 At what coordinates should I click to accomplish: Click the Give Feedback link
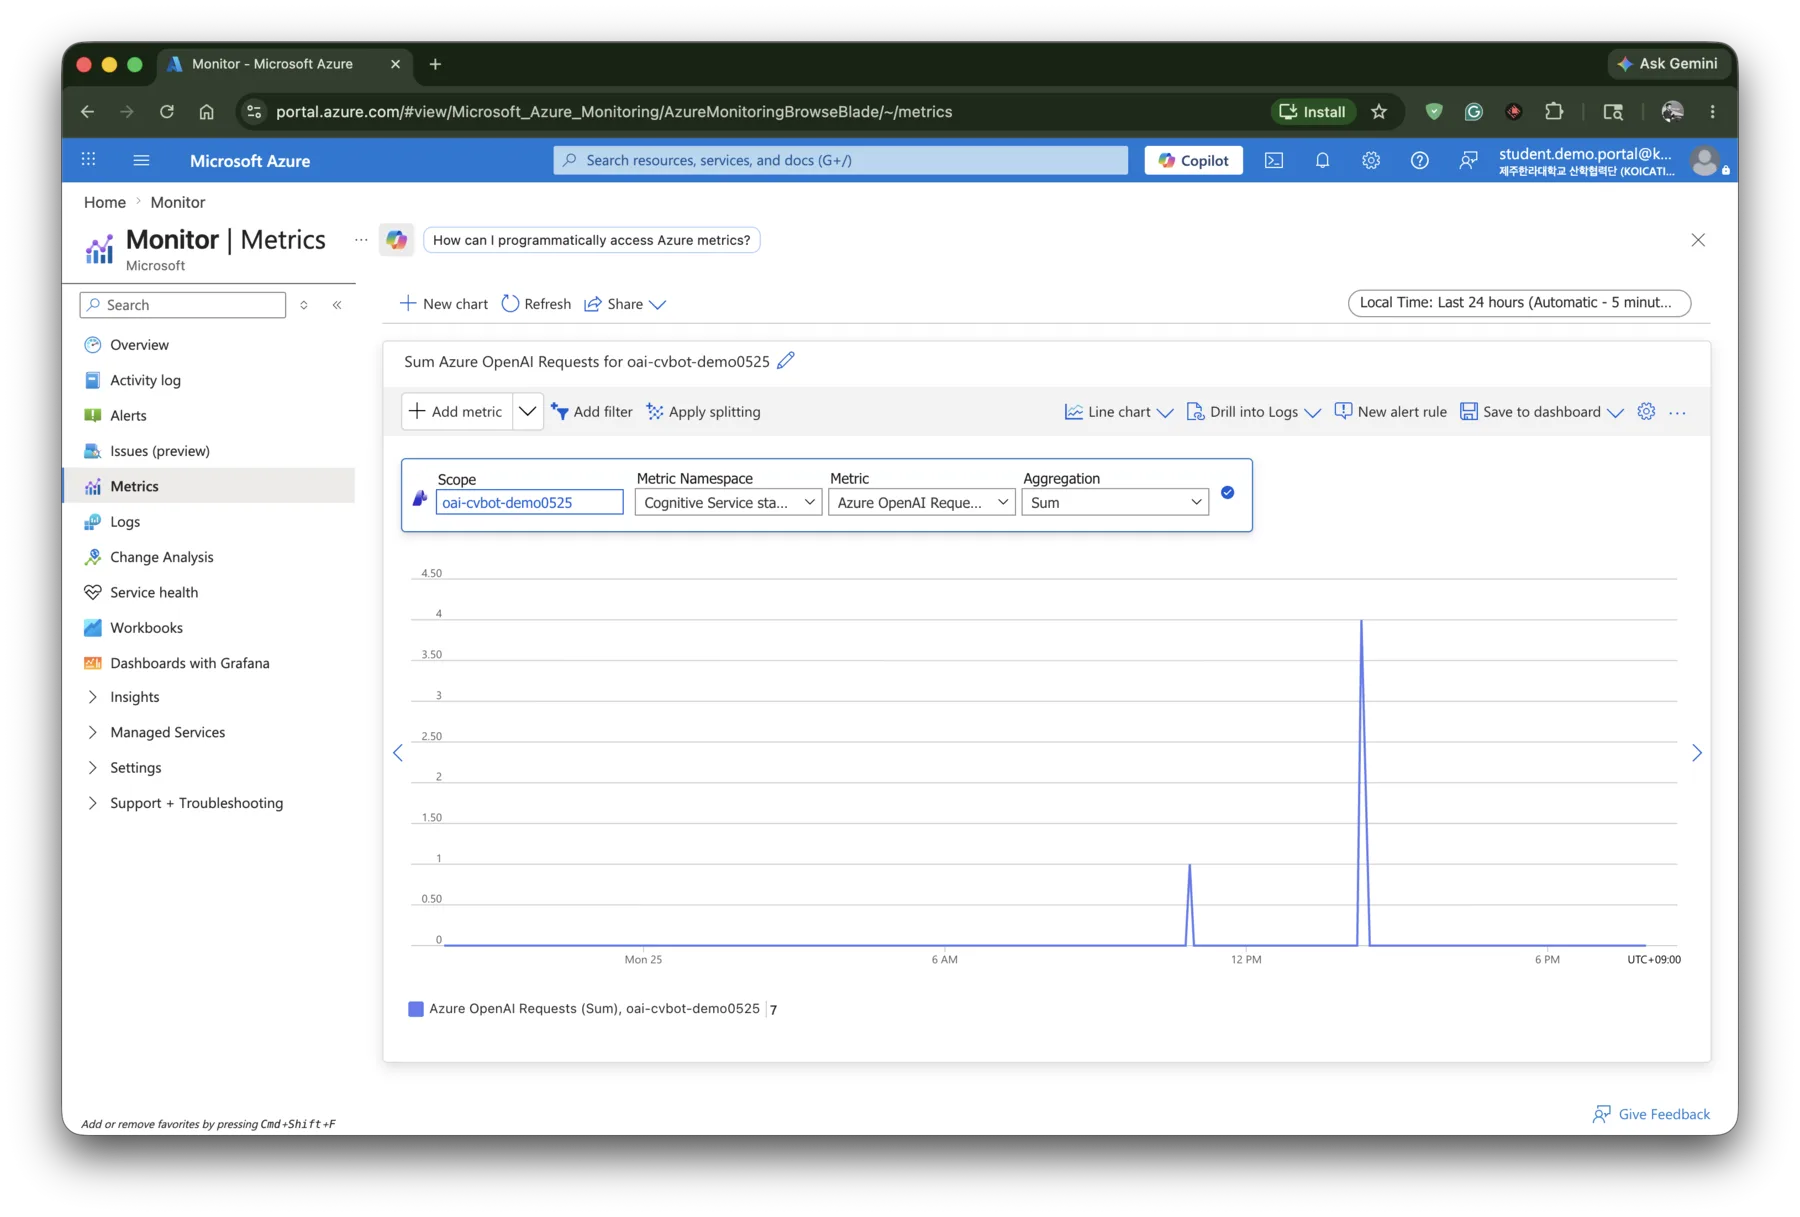point(1651,1114)
